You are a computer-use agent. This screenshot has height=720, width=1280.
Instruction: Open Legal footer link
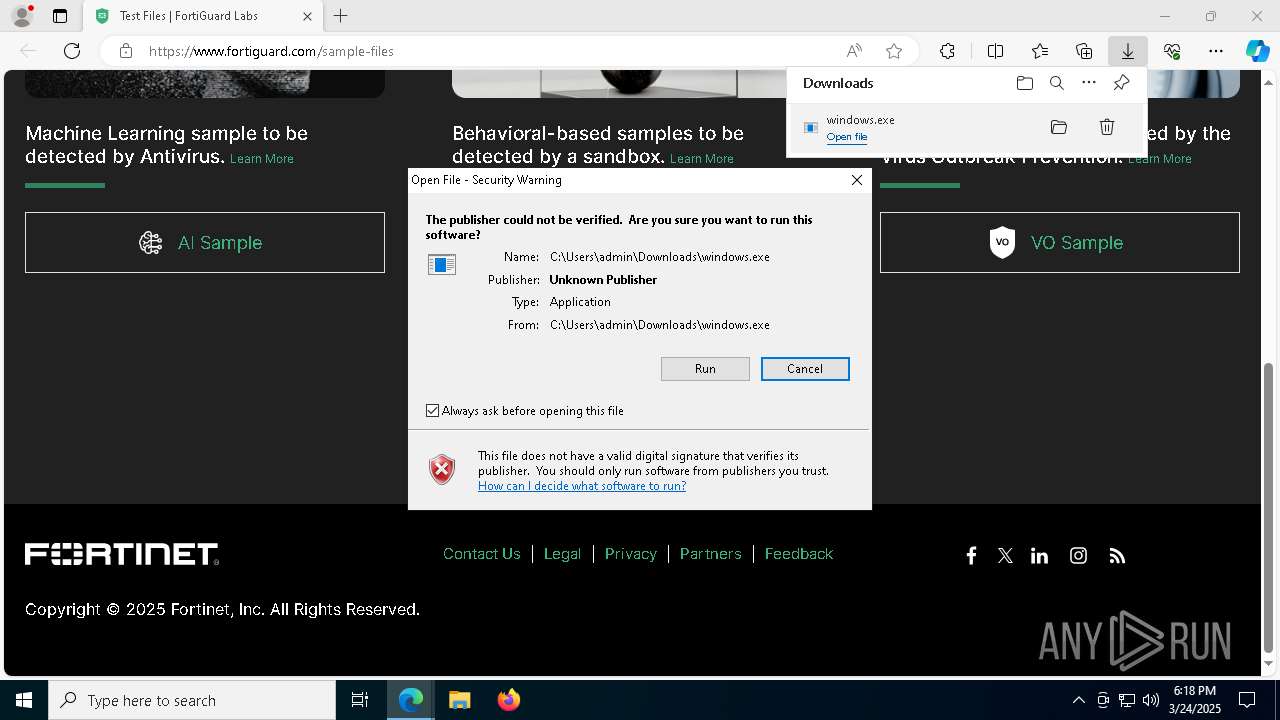562,554
